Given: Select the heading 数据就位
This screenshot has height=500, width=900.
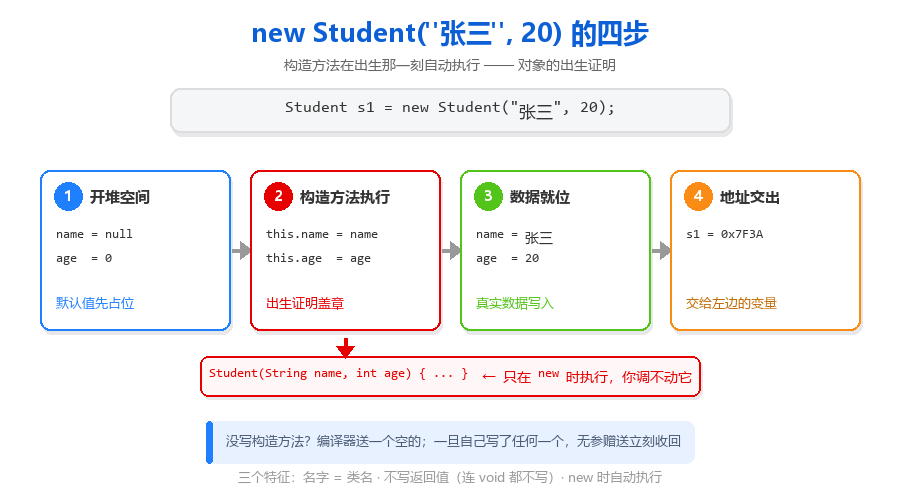Looking at the screenshot, I should [x=540, y=197].
